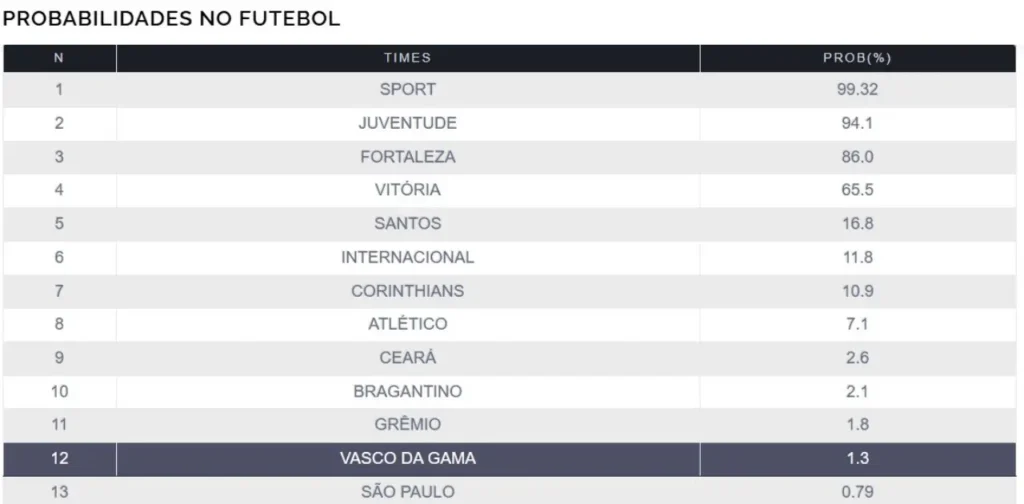
Task: Select the SPORT team name
Action: 407,89
